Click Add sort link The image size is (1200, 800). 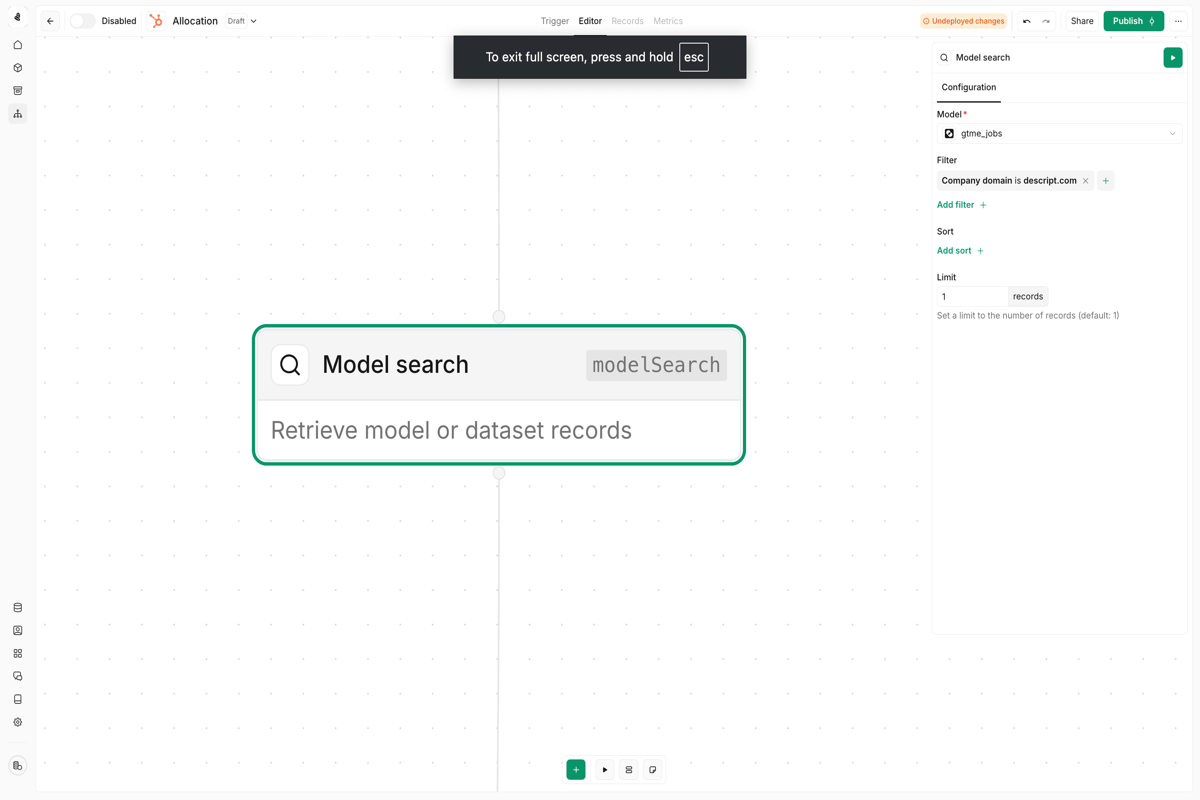[960, 251]
